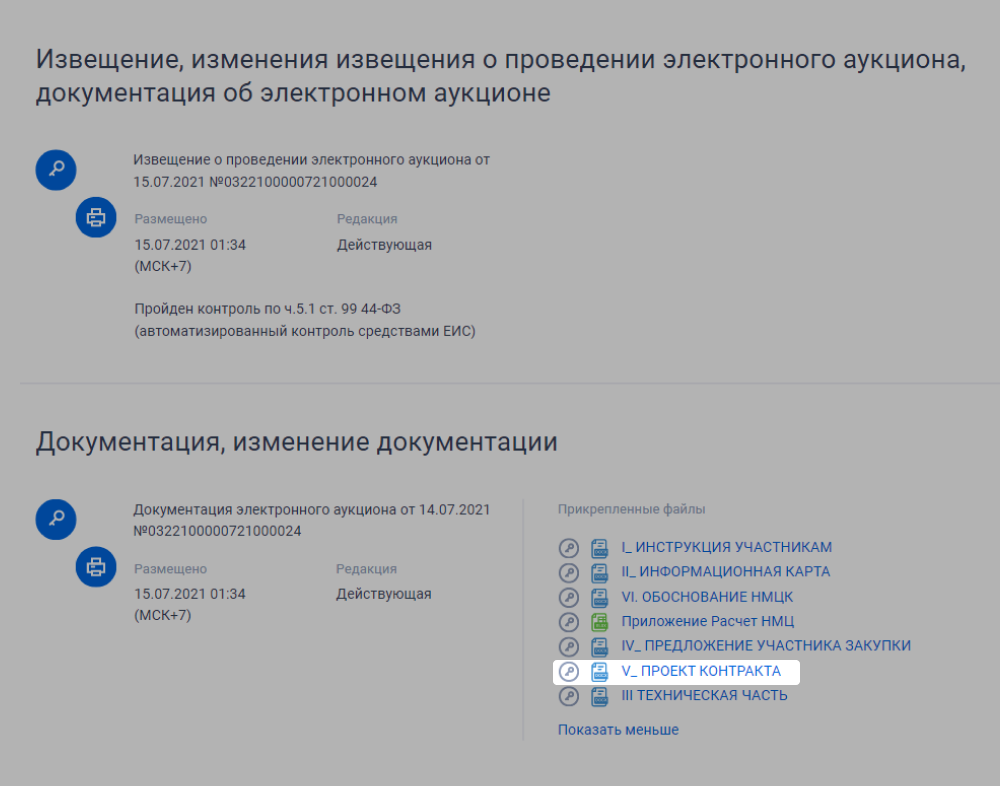
Task: Click document icon next to ПРОЕКТ КОНТРАКТА
Action: [x=599, y=671]
